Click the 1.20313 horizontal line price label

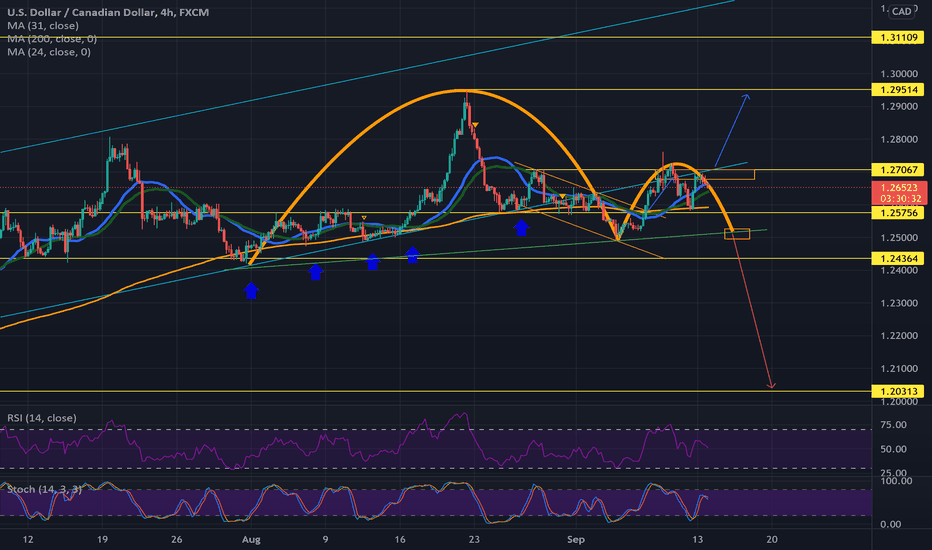coord(898,391)
